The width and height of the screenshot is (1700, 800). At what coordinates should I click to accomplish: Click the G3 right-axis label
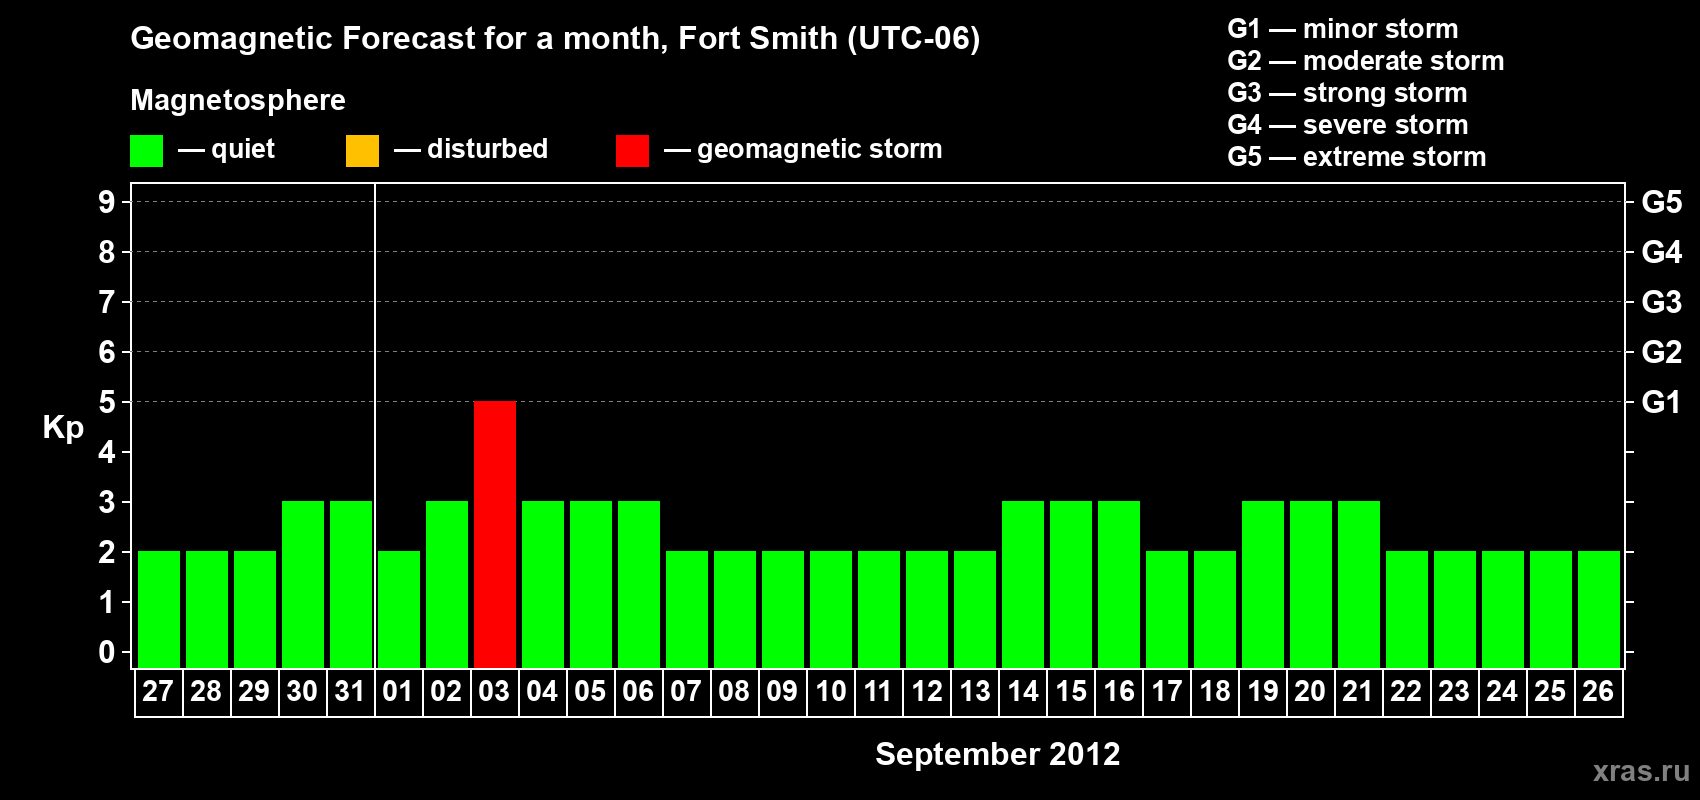point(1661,302)
